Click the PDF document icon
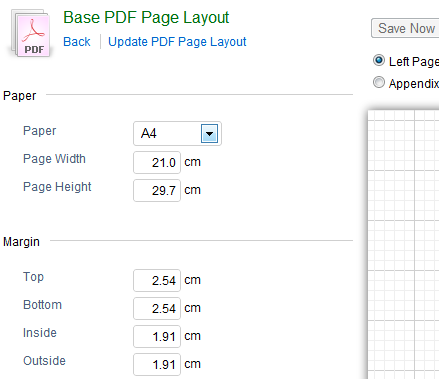The image size is (439, 379). (31, 34)
